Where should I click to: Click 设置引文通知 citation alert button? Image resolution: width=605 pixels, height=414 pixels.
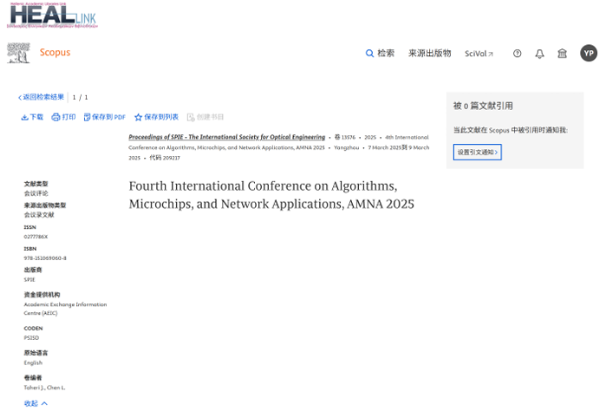[476, 152]
